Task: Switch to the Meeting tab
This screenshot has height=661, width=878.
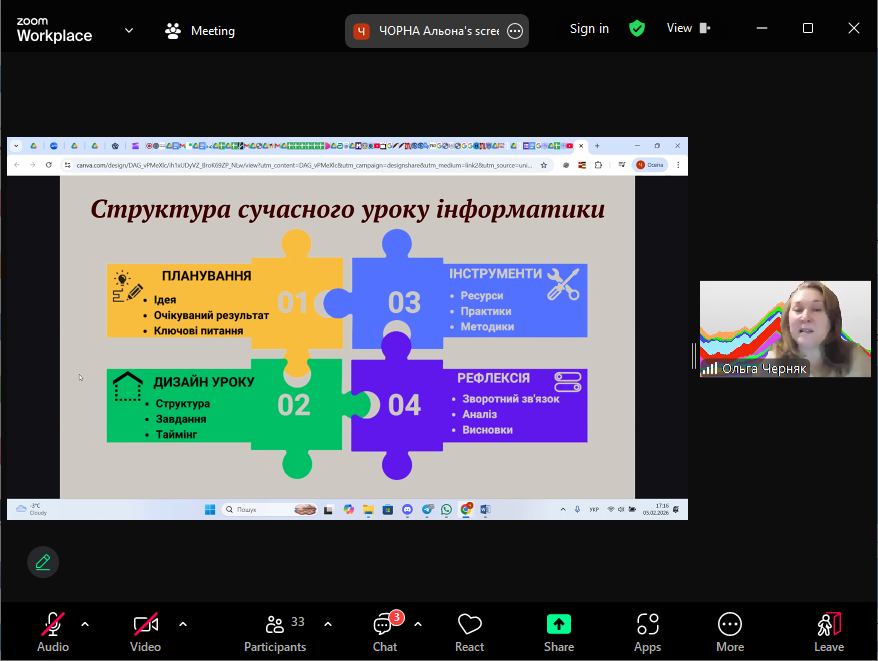Action: (200, 31)
